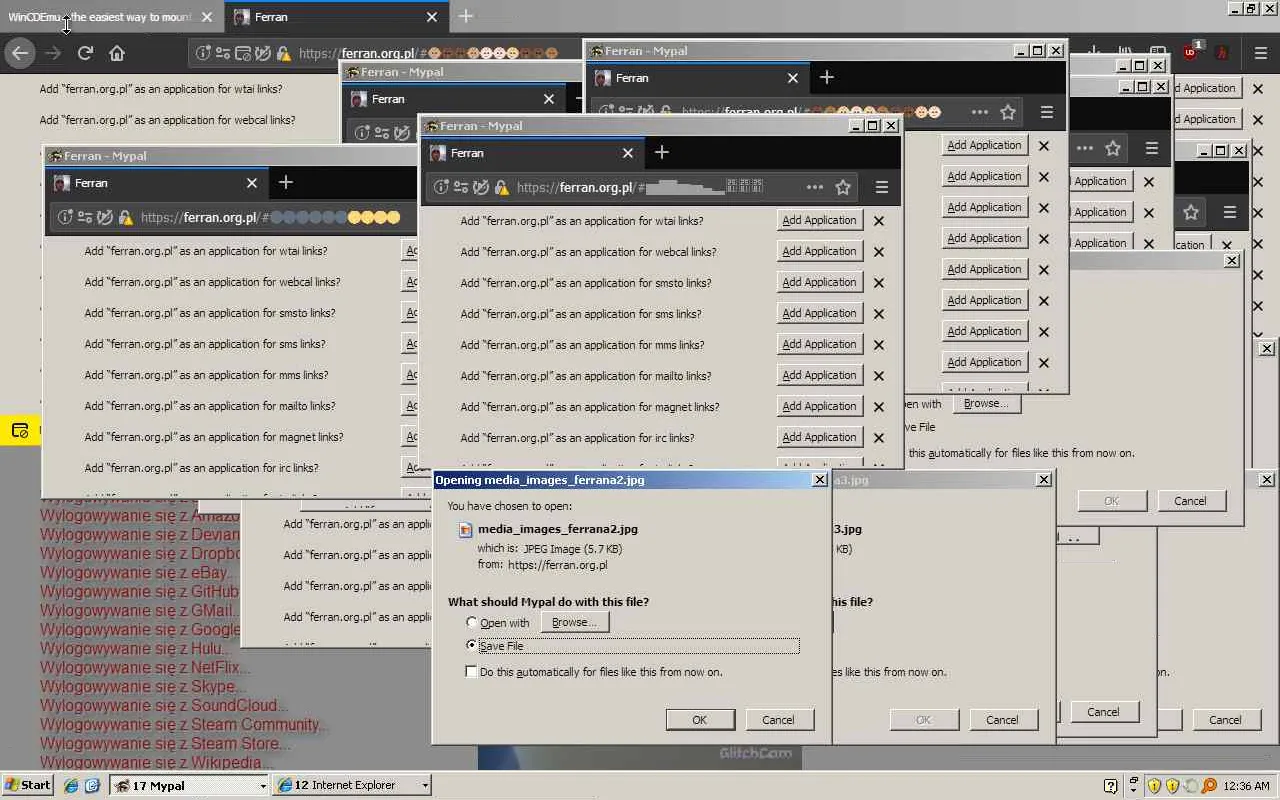Click the 'Wylogowywanie się z Skype...' text
This screenshot has width=1280, height=800.
click(143, 687)
